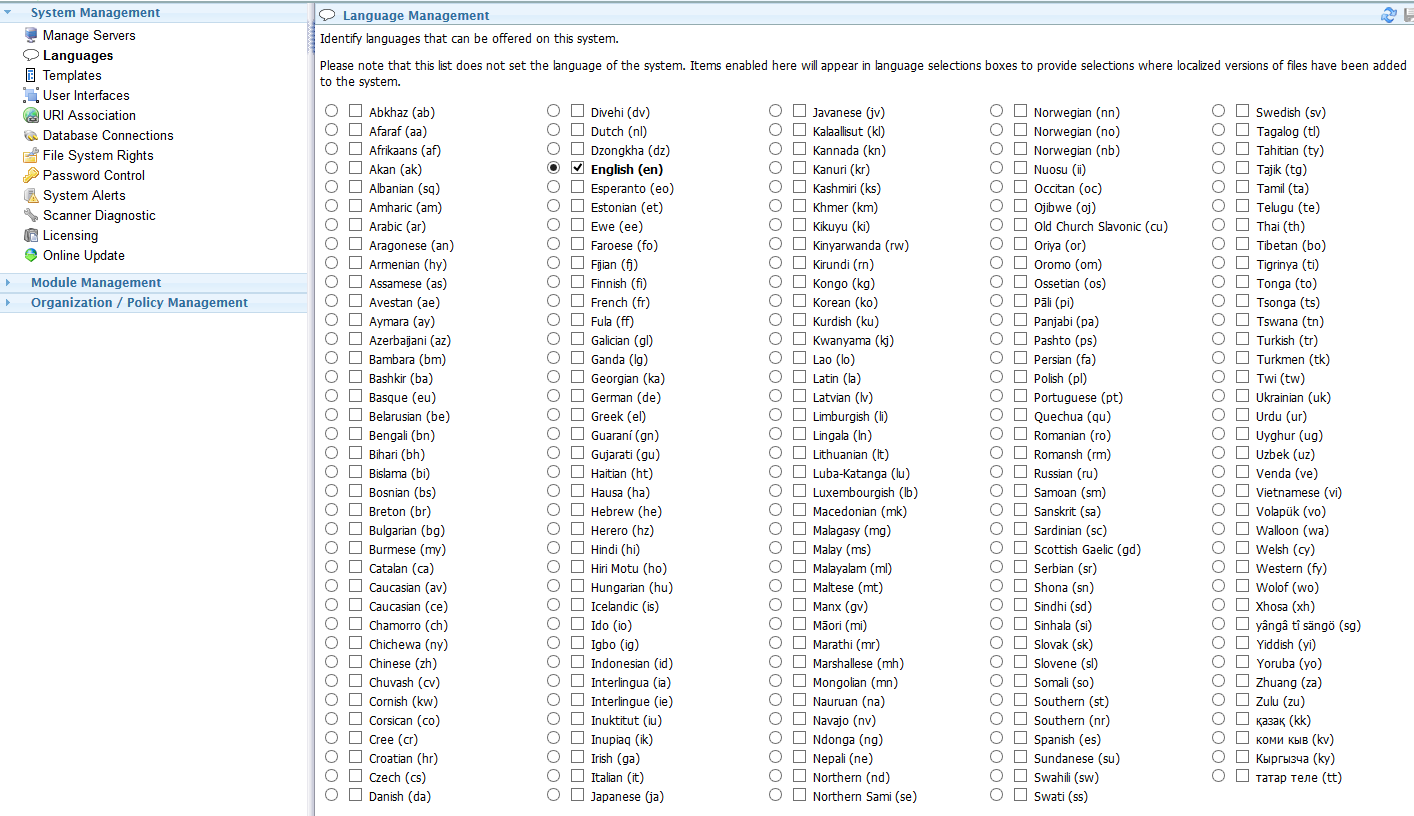The height and width of the screenshot is (816, 1414).
Task: Expand the Module Management section
Action: pos(8,283)
